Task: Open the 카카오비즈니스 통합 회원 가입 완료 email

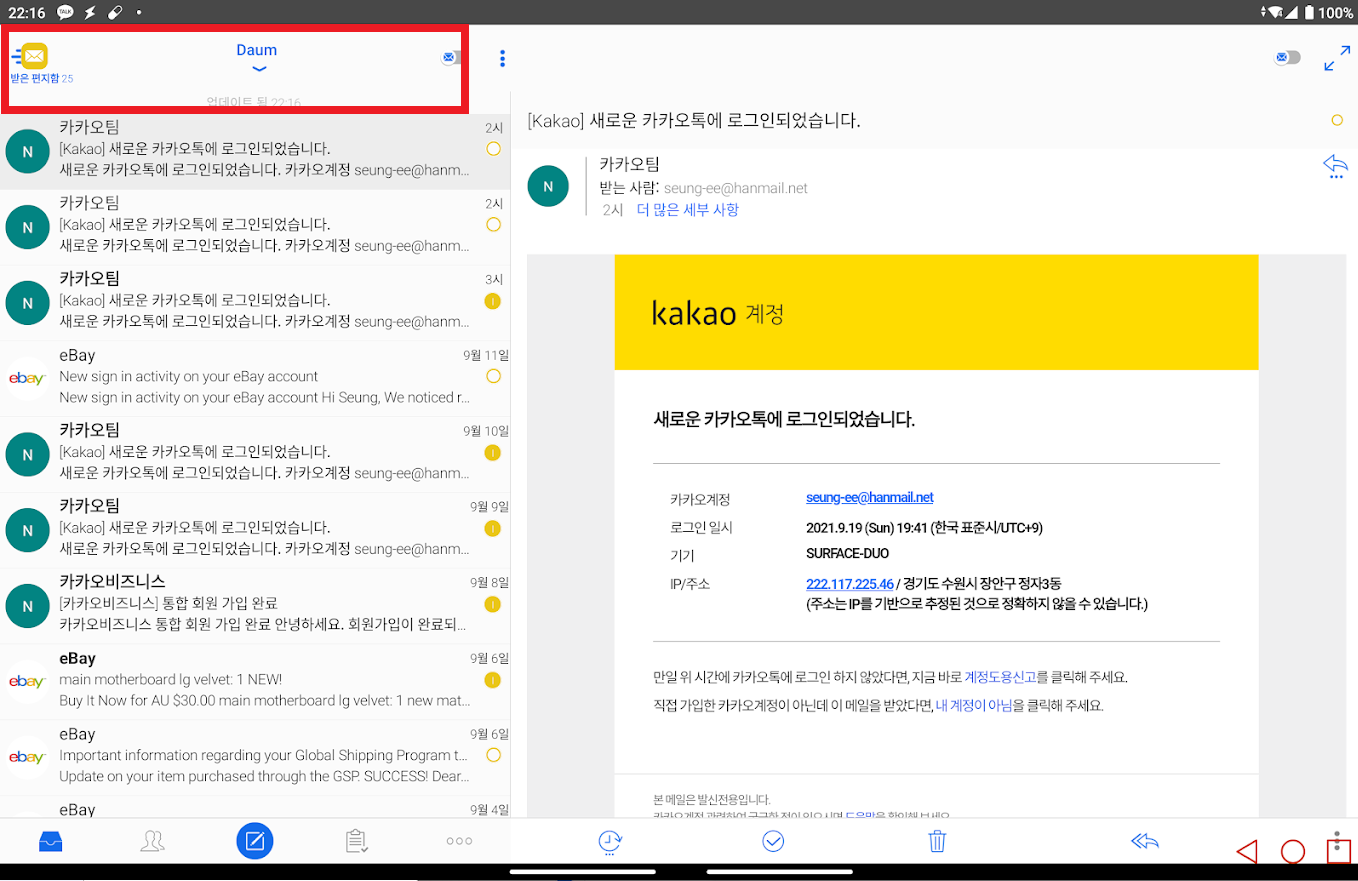Action: pyautogui.click(x=255, y=606)
